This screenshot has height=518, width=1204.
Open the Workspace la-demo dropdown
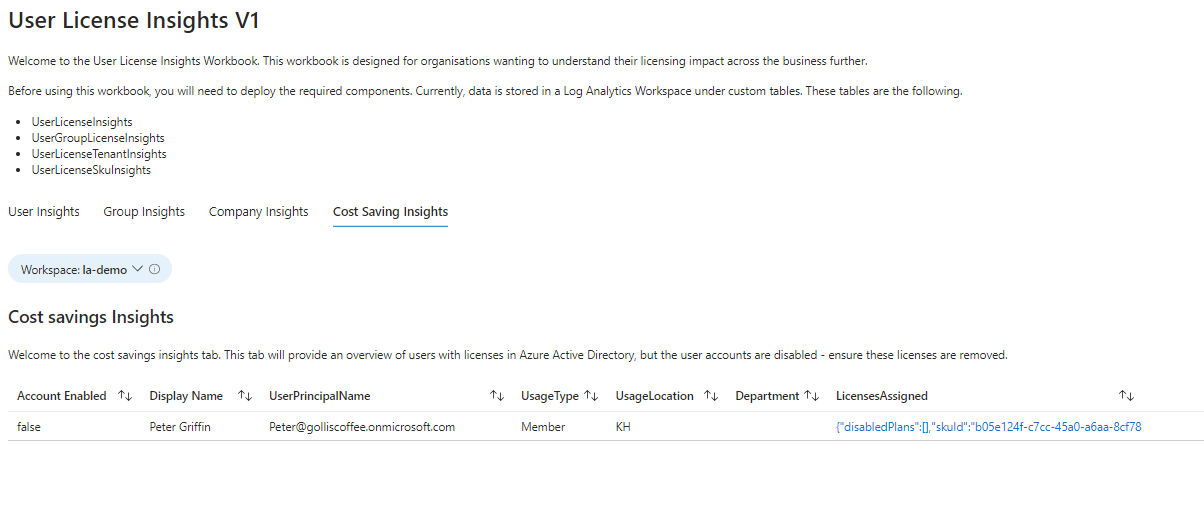[90, 269]
